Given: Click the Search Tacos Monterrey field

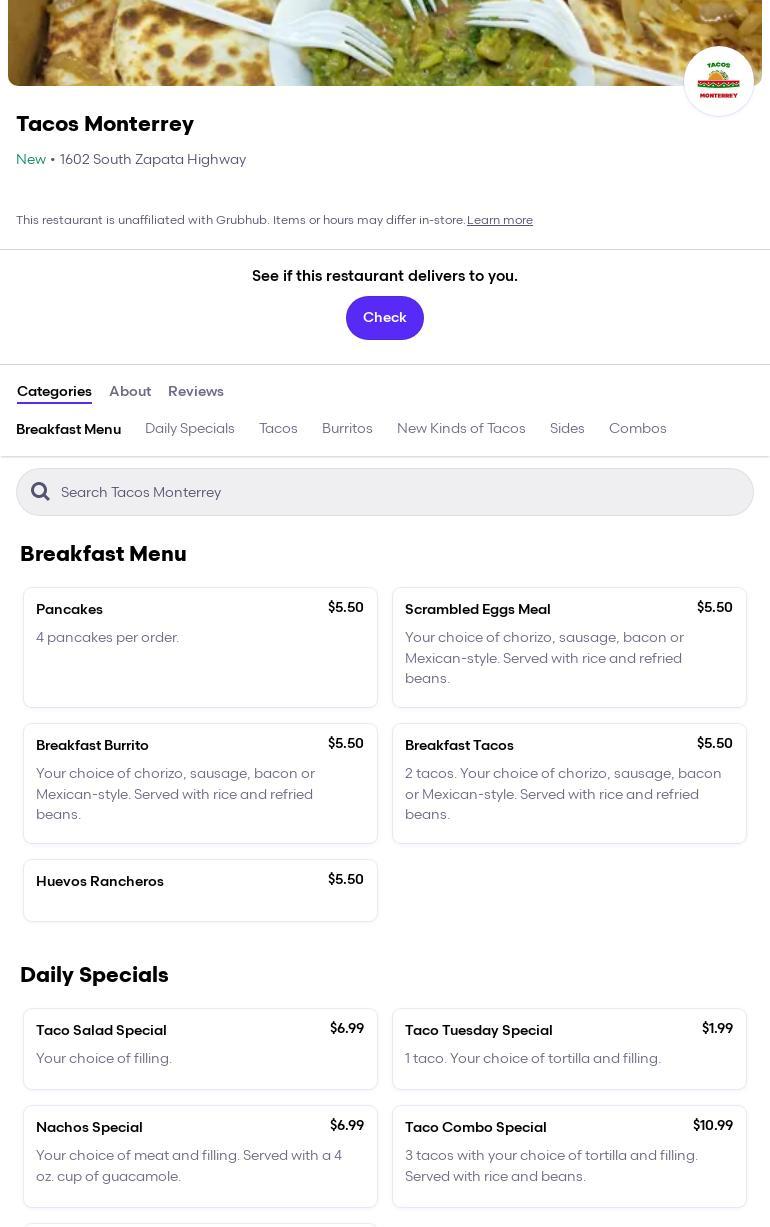Looking at the screenshot, I should 400,492.
